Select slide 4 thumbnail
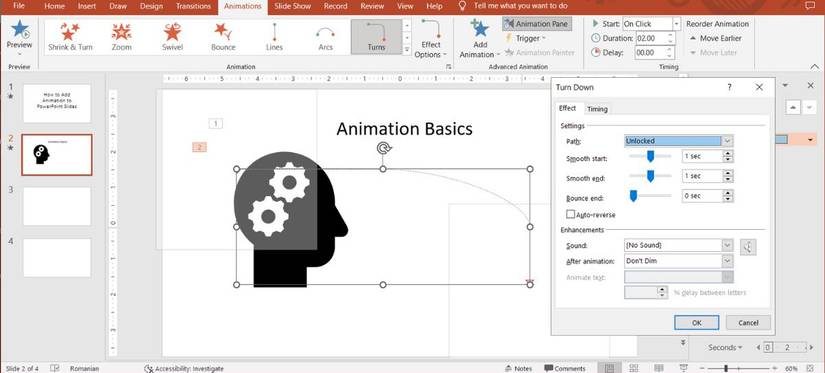Image resolution: width=825 pixels, height=373 pixels. tap(57, 258)
